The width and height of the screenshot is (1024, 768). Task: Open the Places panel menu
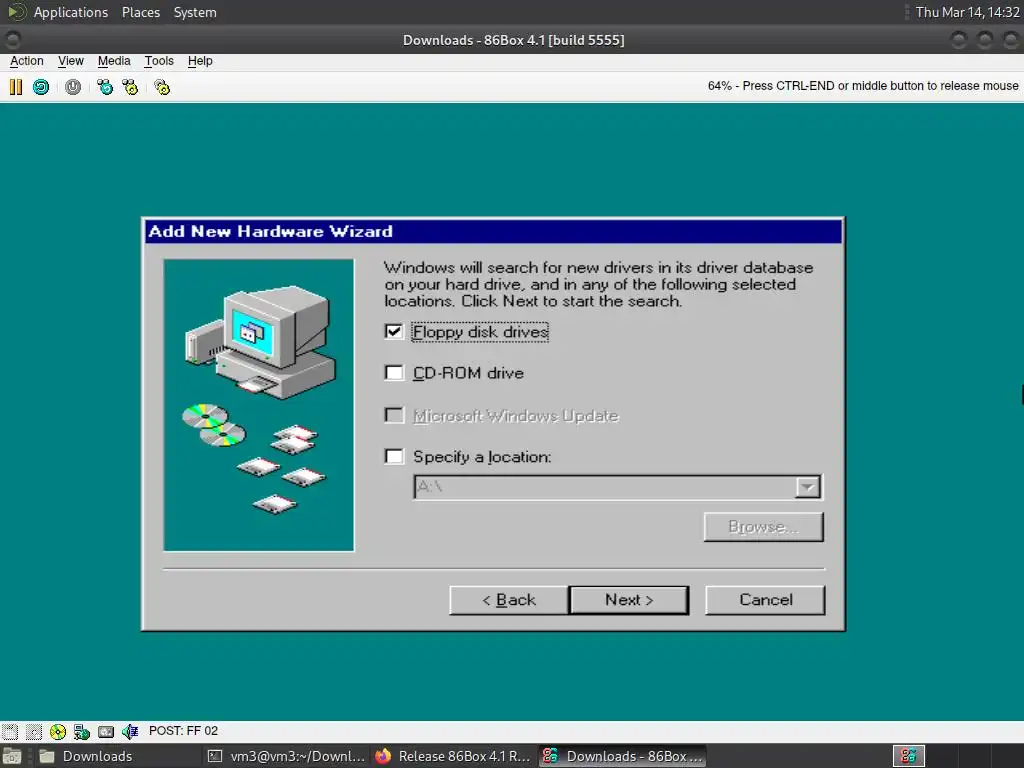(x=141, y=12)
